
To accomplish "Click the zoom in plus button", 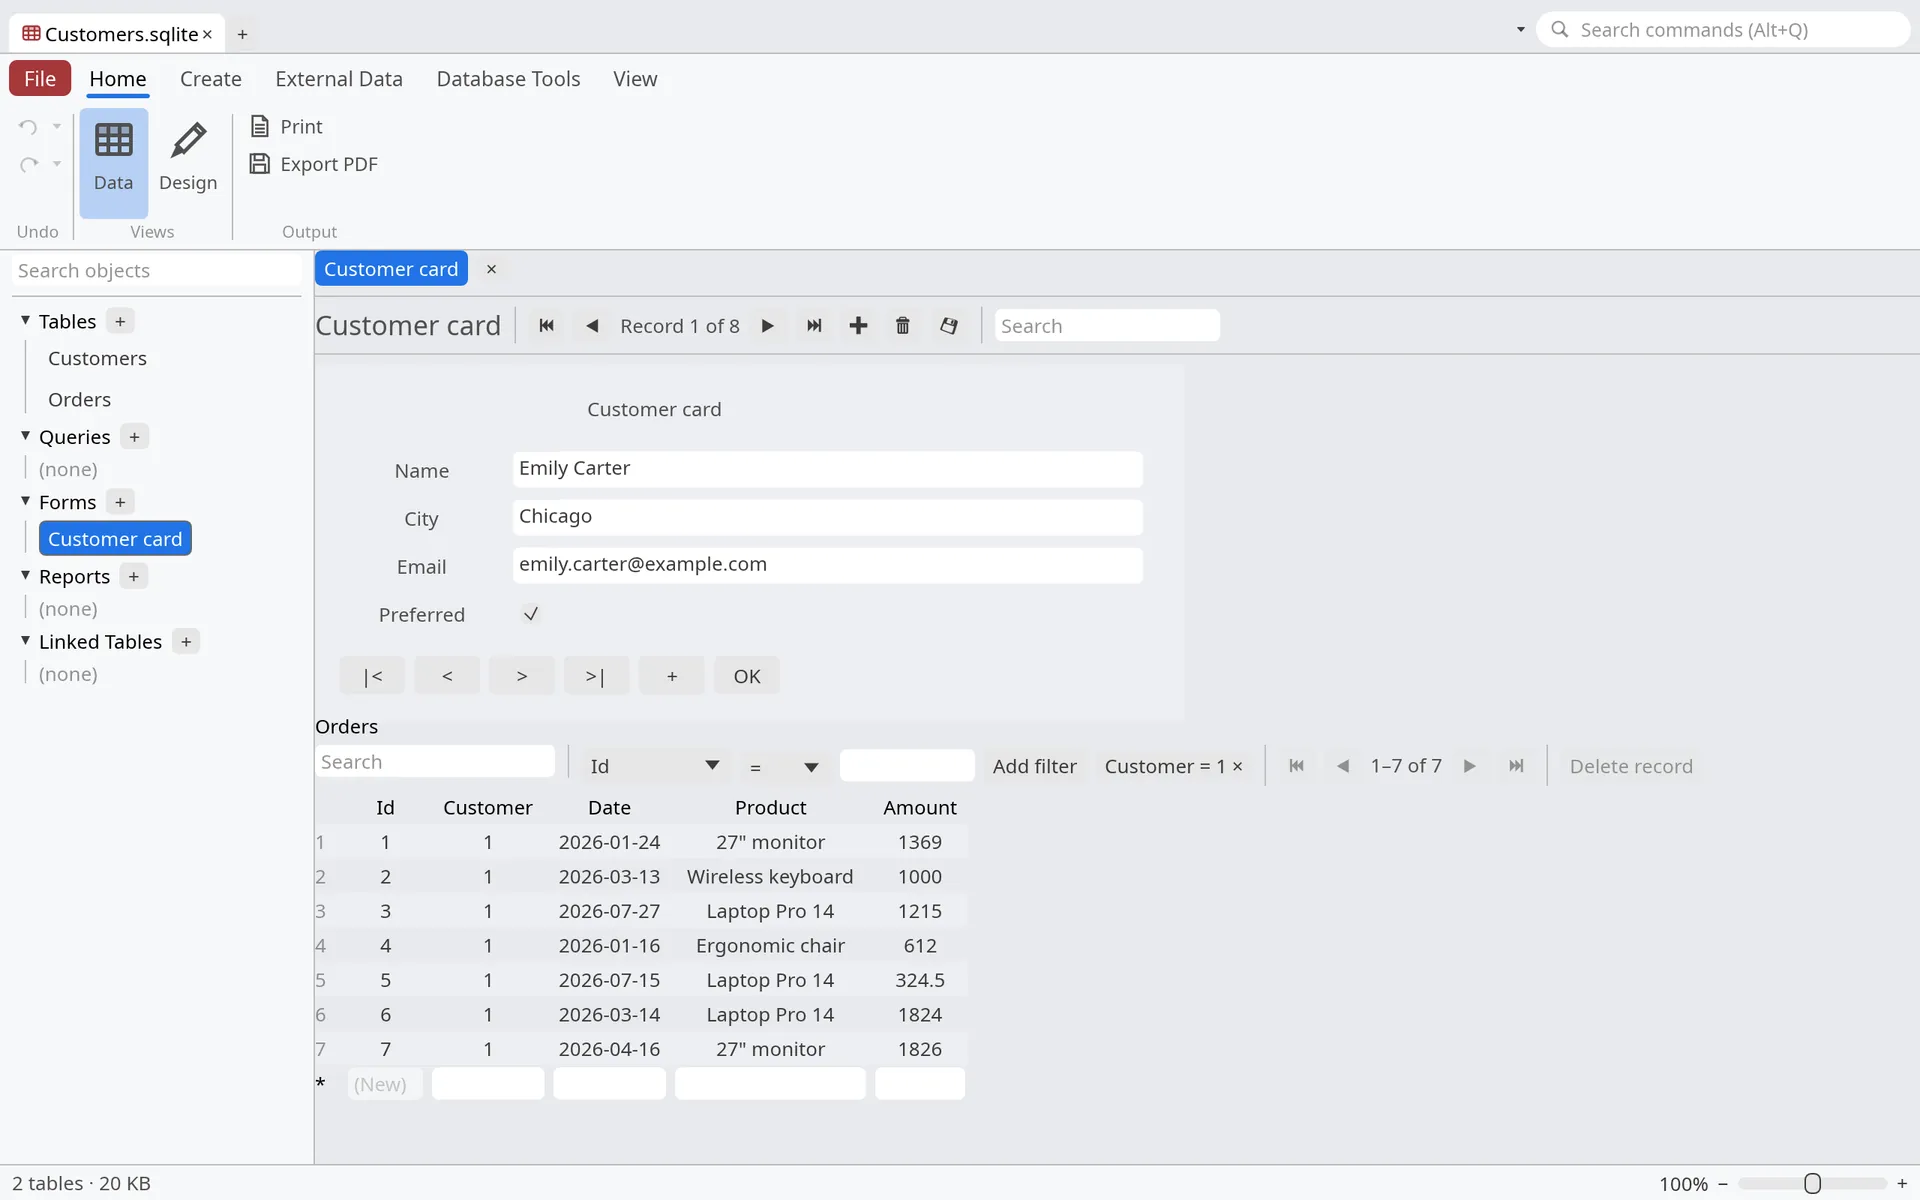I will click(x=1902, y=1184).
